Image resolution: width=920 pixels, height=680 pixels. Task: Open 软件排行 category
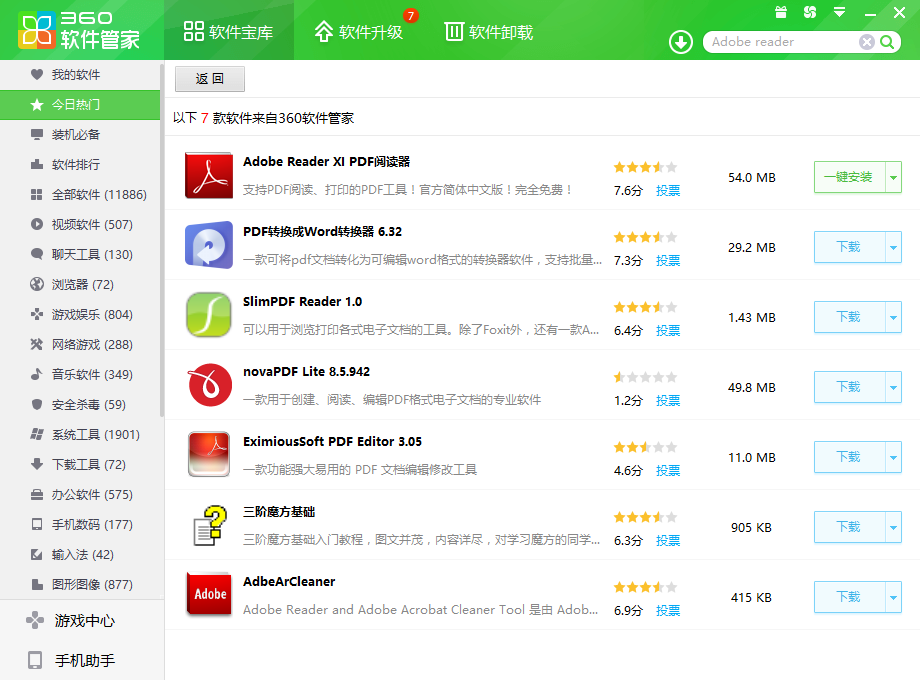click(80, 164)
